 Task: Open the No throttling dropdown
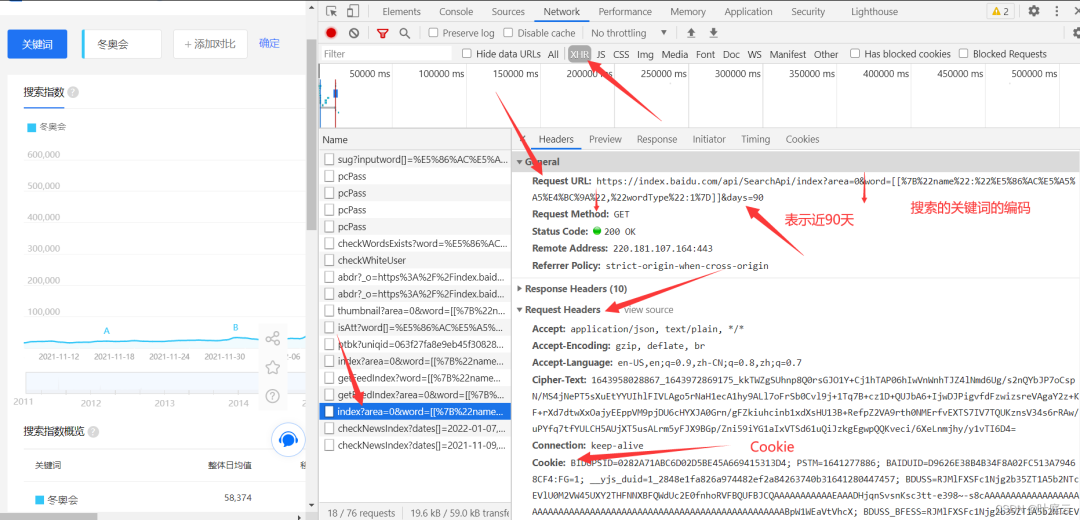tap(629, 32)
